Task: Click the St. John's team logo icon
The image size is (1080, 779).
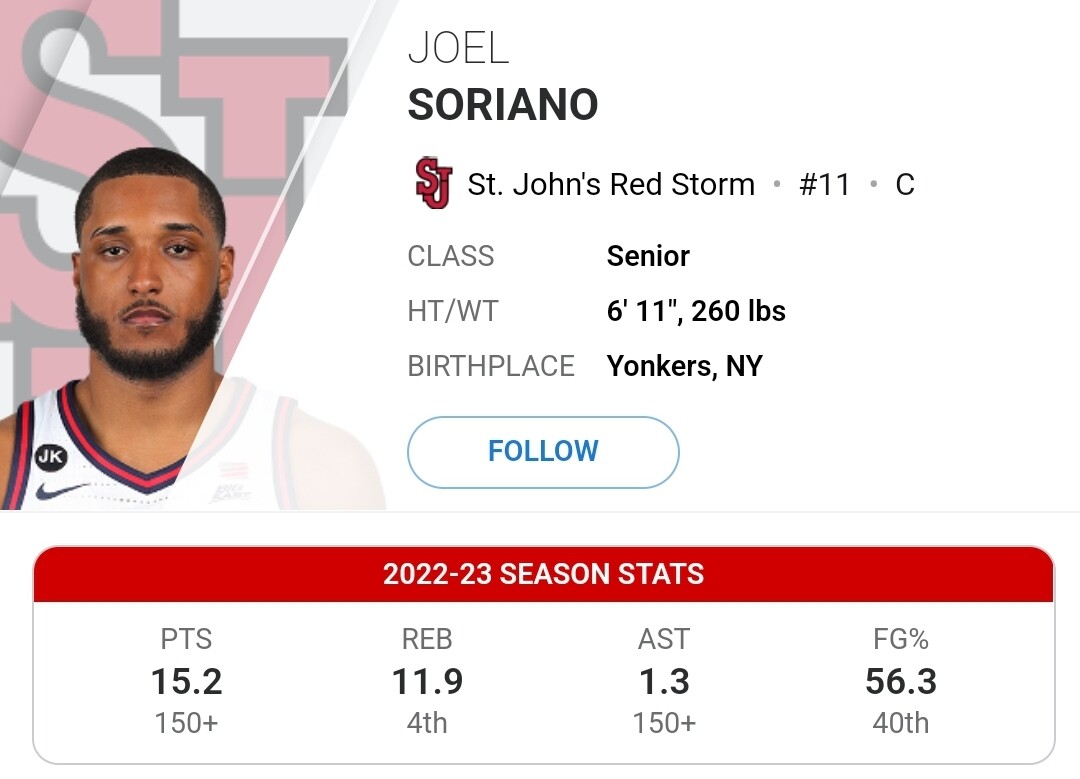Action: point(433,184)
